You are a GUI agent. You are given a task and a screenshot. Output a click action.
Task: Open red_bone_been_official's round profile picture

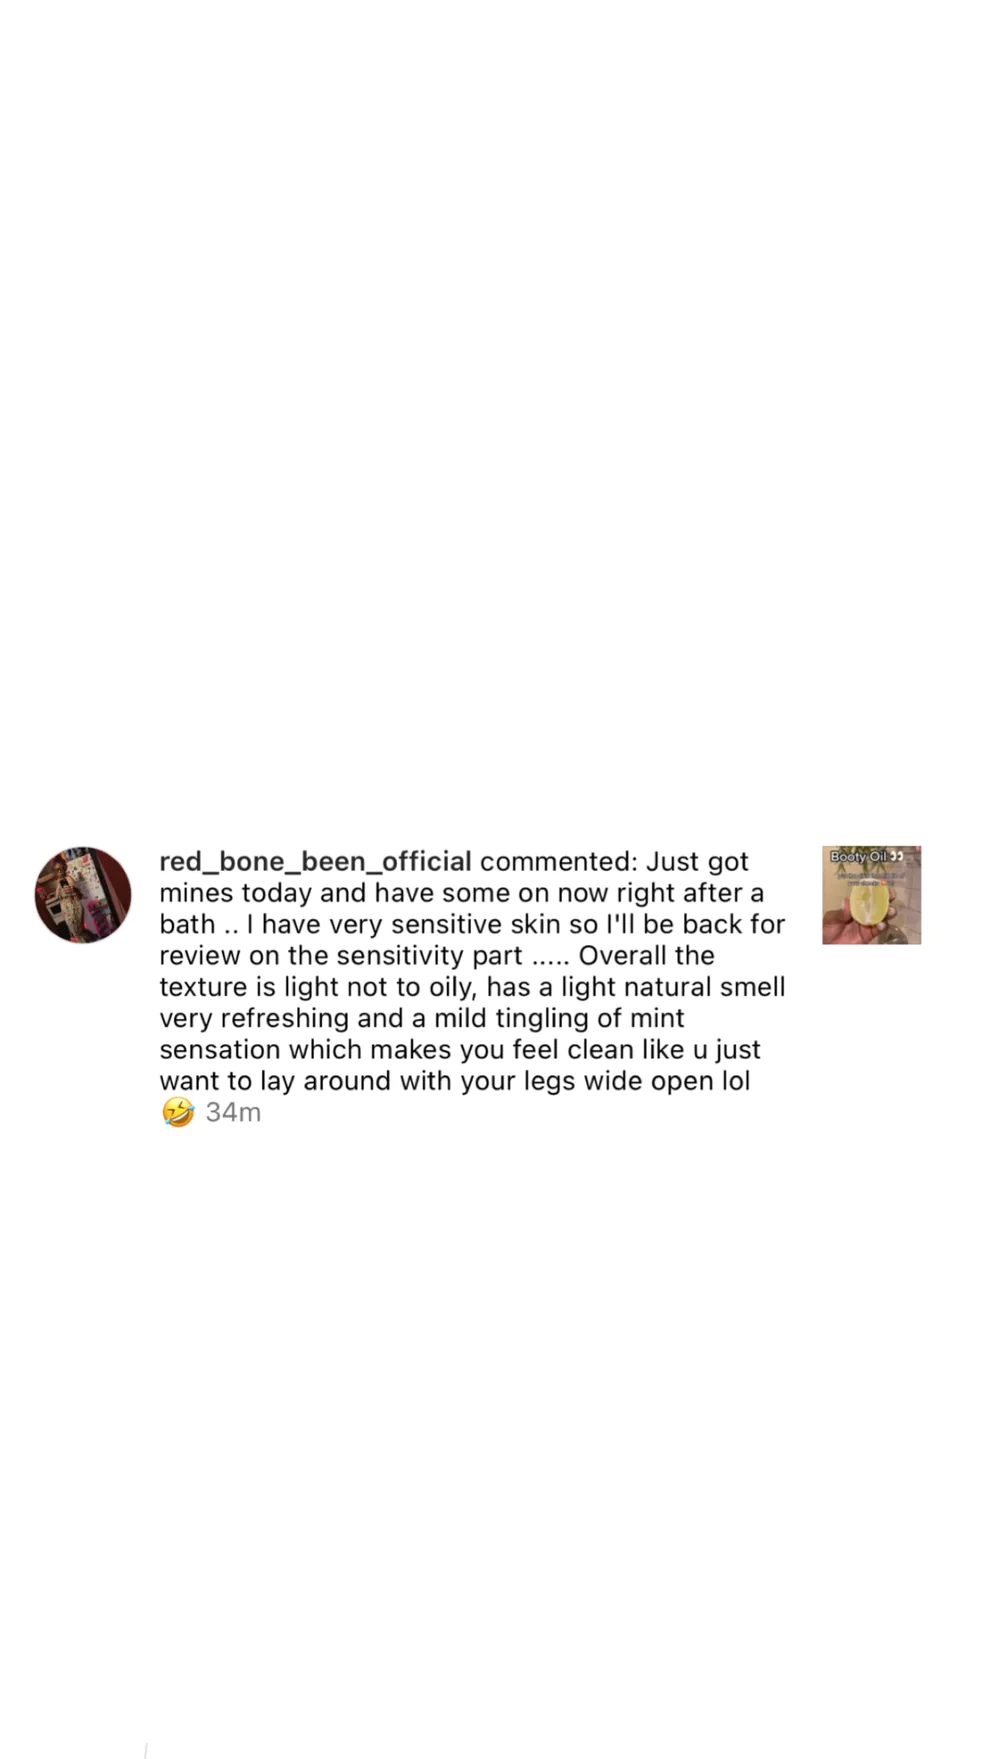point(83,895)
